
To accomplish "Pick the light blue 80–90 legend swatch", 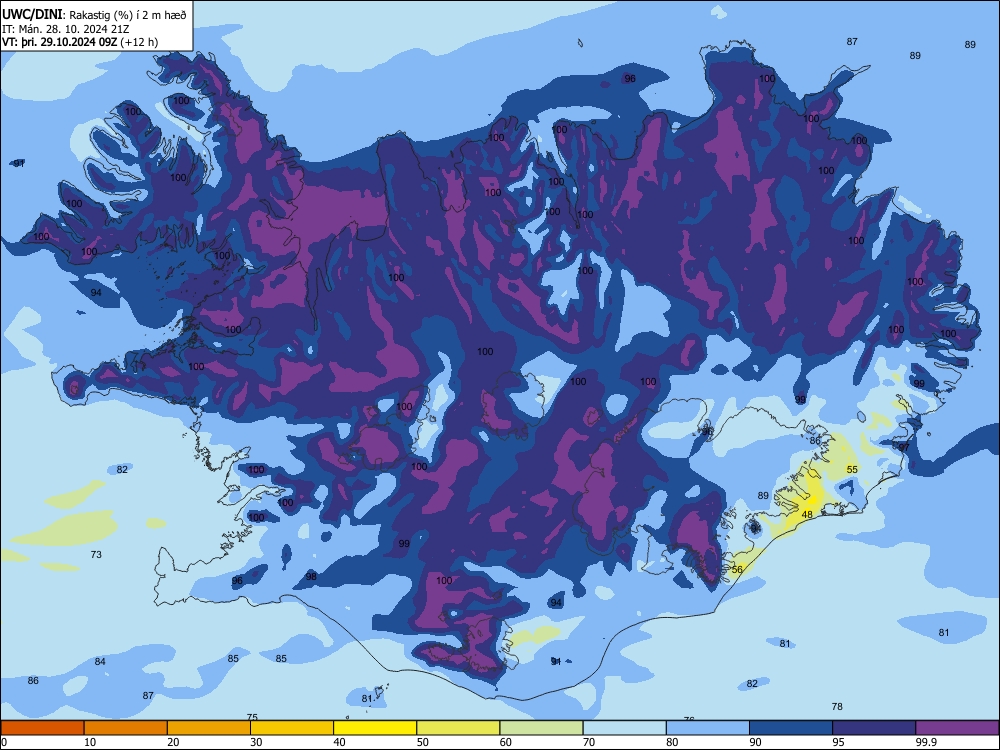I will [x=708, y=728].
